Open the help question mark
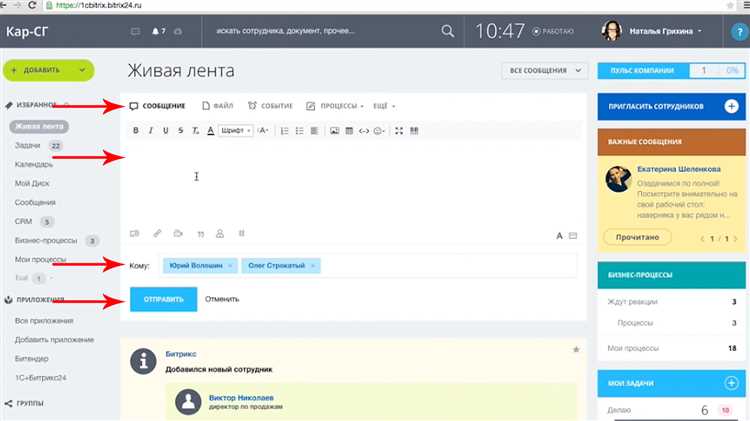750x421 pixels. pos(739,32)
